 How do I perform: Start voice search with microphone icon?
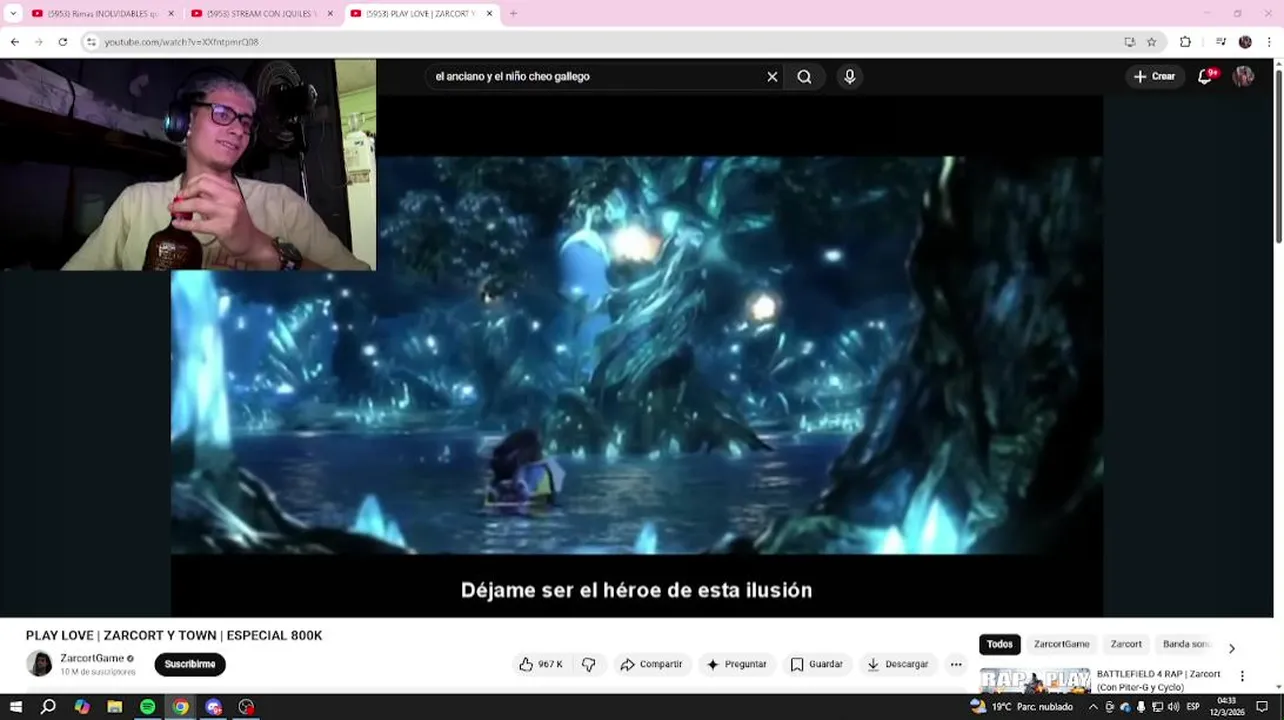849,77
